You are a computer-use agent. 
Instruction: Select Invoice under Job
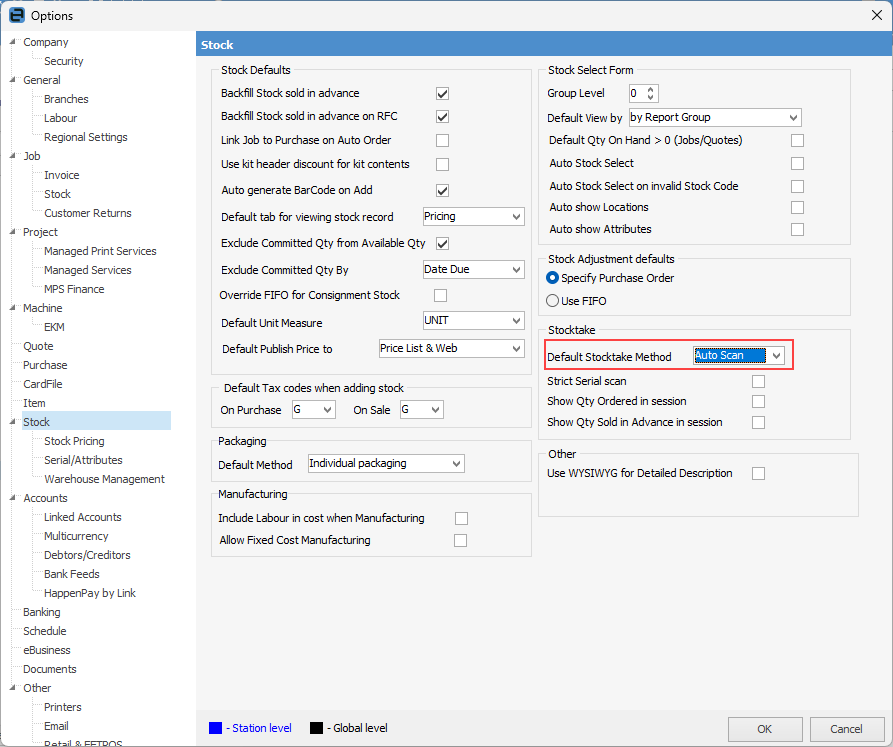(x=62, y=175)
